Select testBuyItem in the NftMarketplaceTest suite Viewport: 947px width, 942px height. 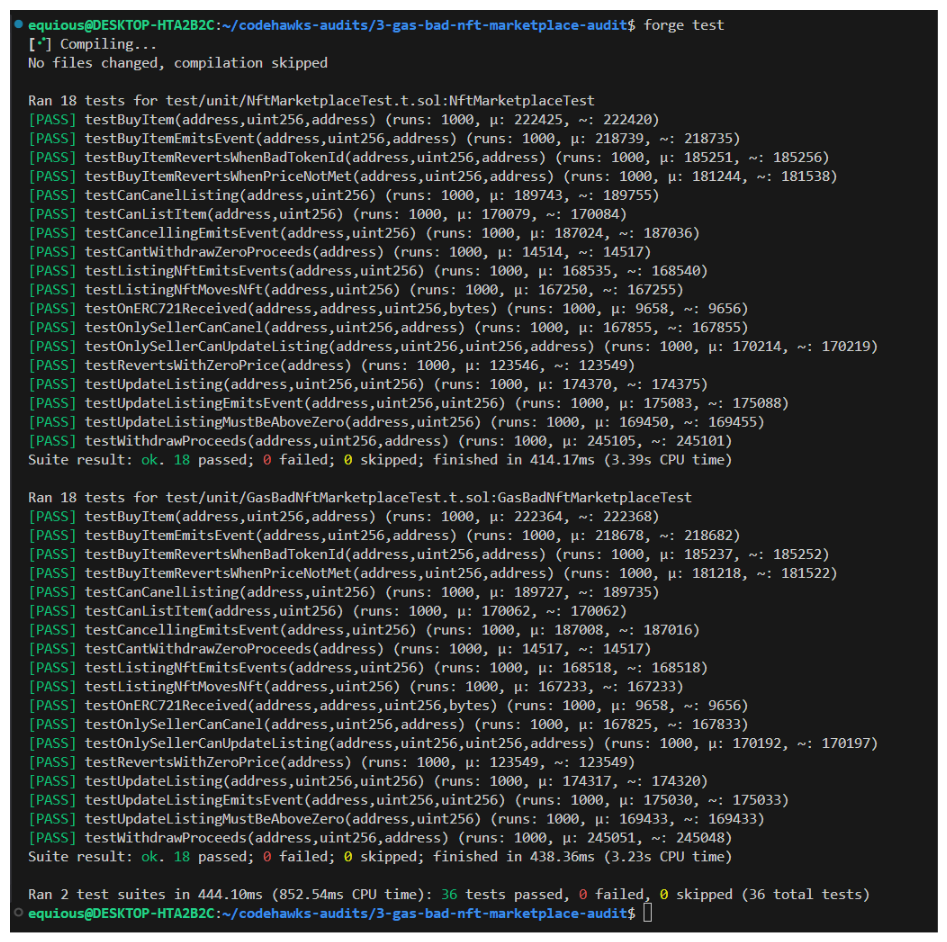click(131, 120)
